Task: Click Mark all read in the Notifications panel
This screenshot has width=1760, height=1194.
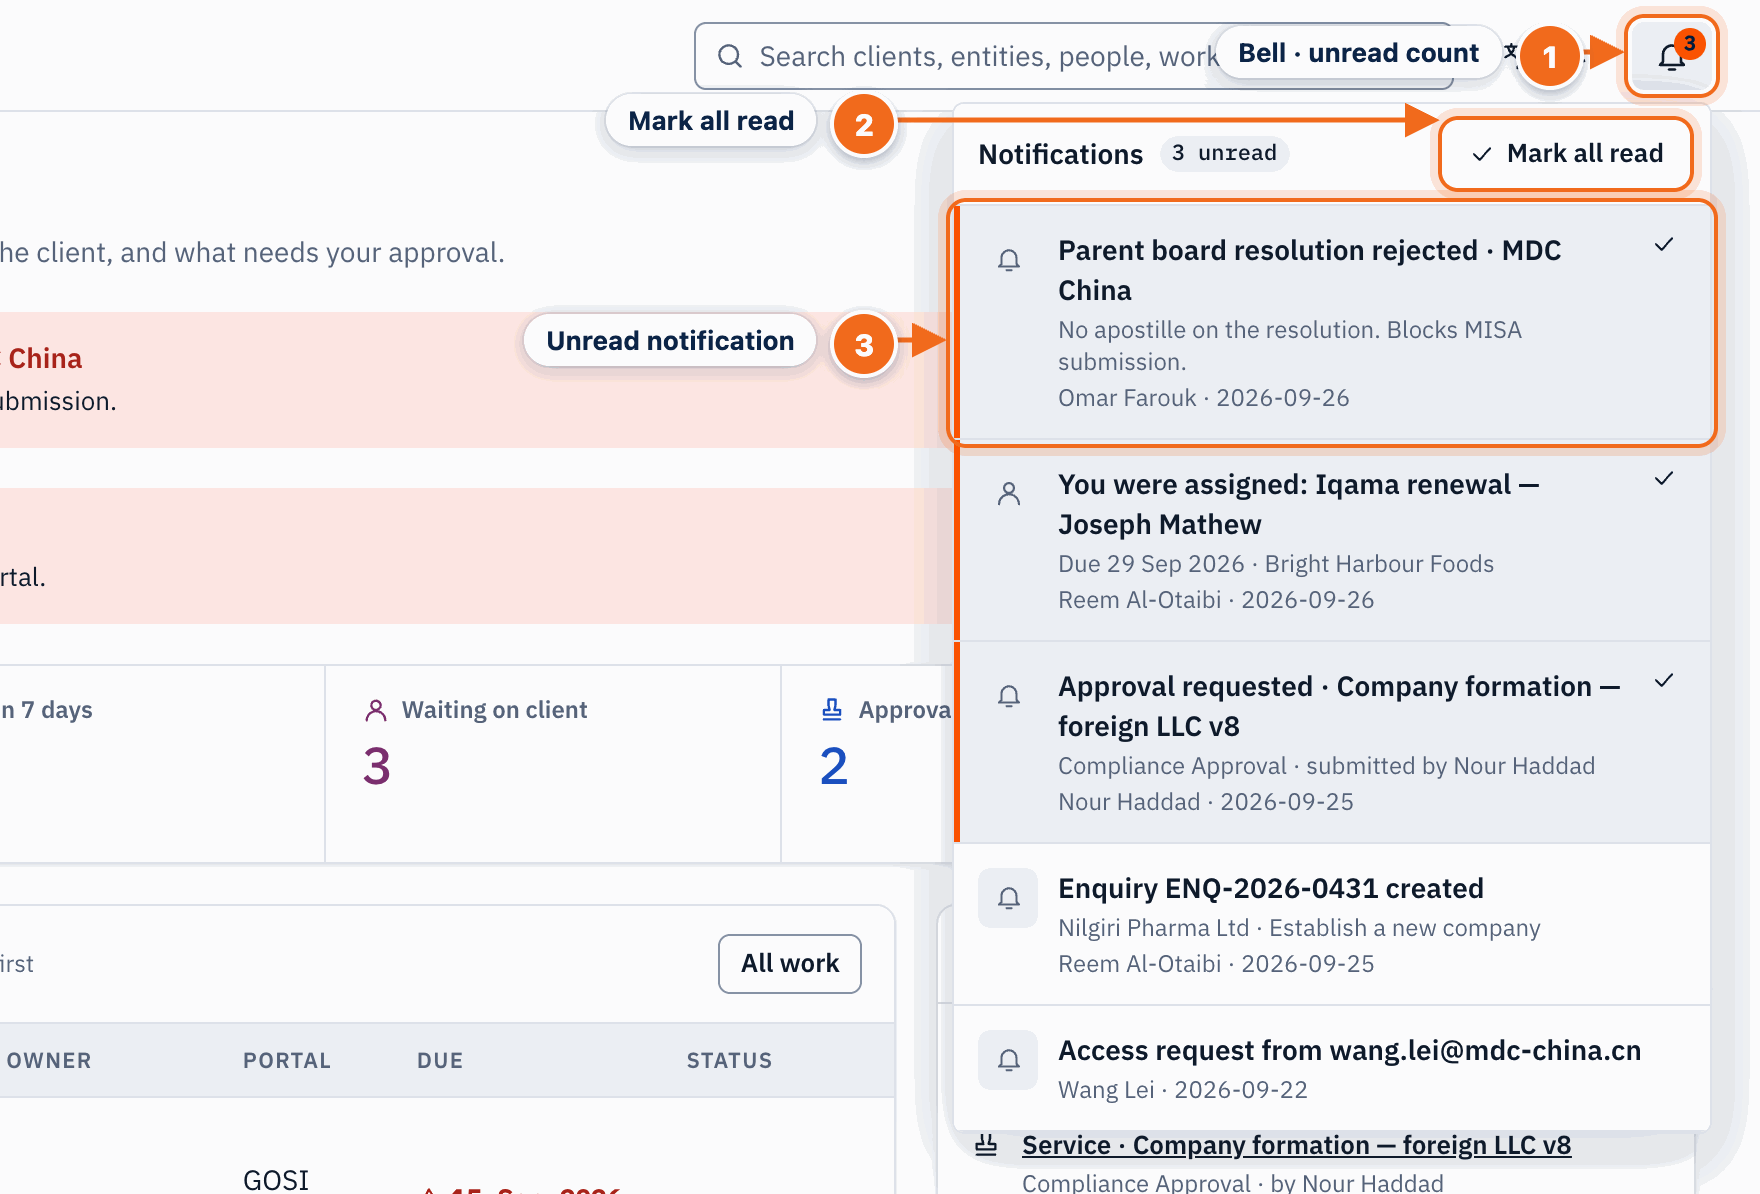Action: tap(1566, 154)
